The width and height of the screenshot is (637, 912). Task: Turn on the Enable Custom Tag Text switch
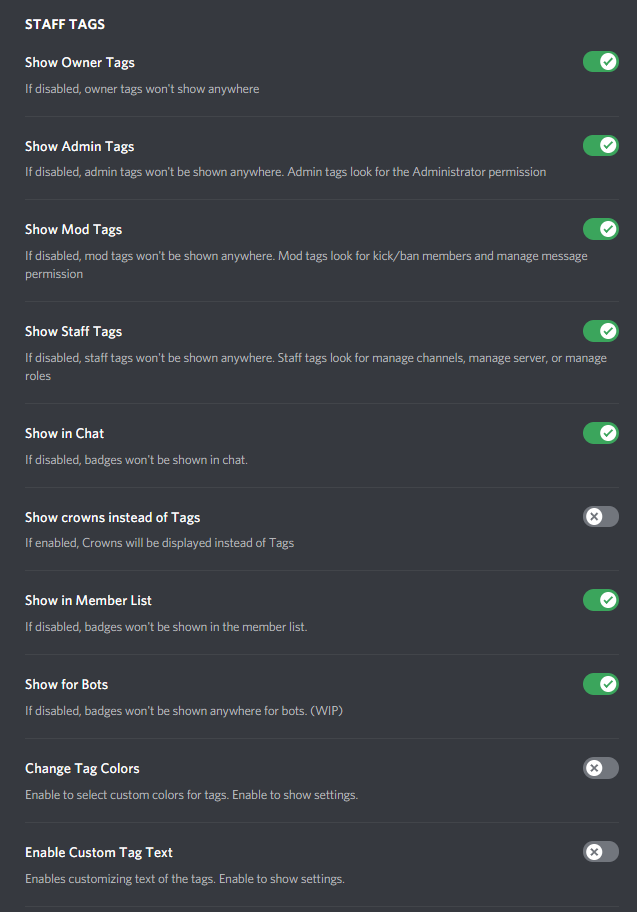600,852
